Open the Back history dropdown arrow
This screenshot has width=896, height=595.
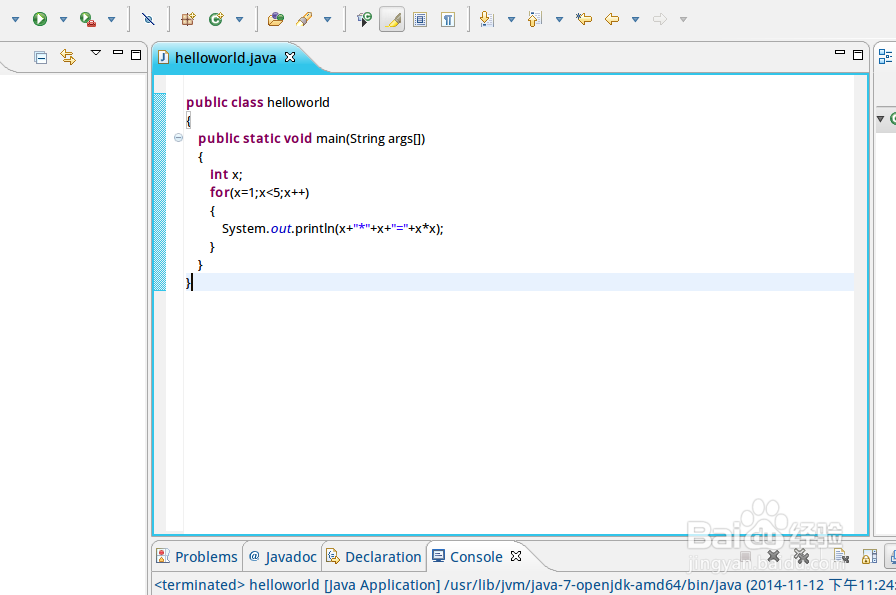pyautogui.click(x=635, y=19)
